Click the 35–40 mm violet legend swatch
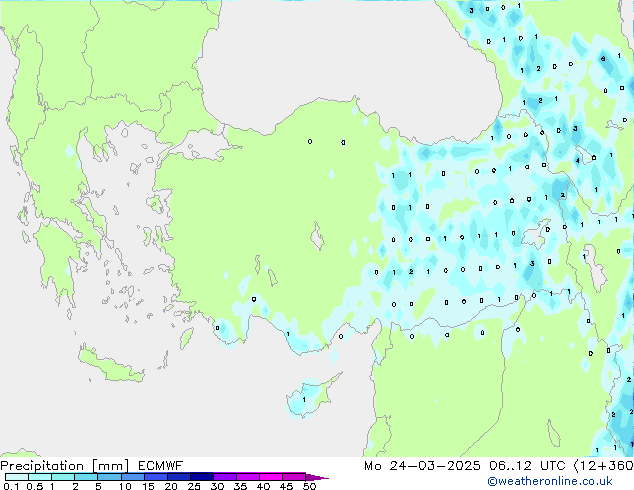Viewport: 634px width, 490px height. [x=247, y=477]
